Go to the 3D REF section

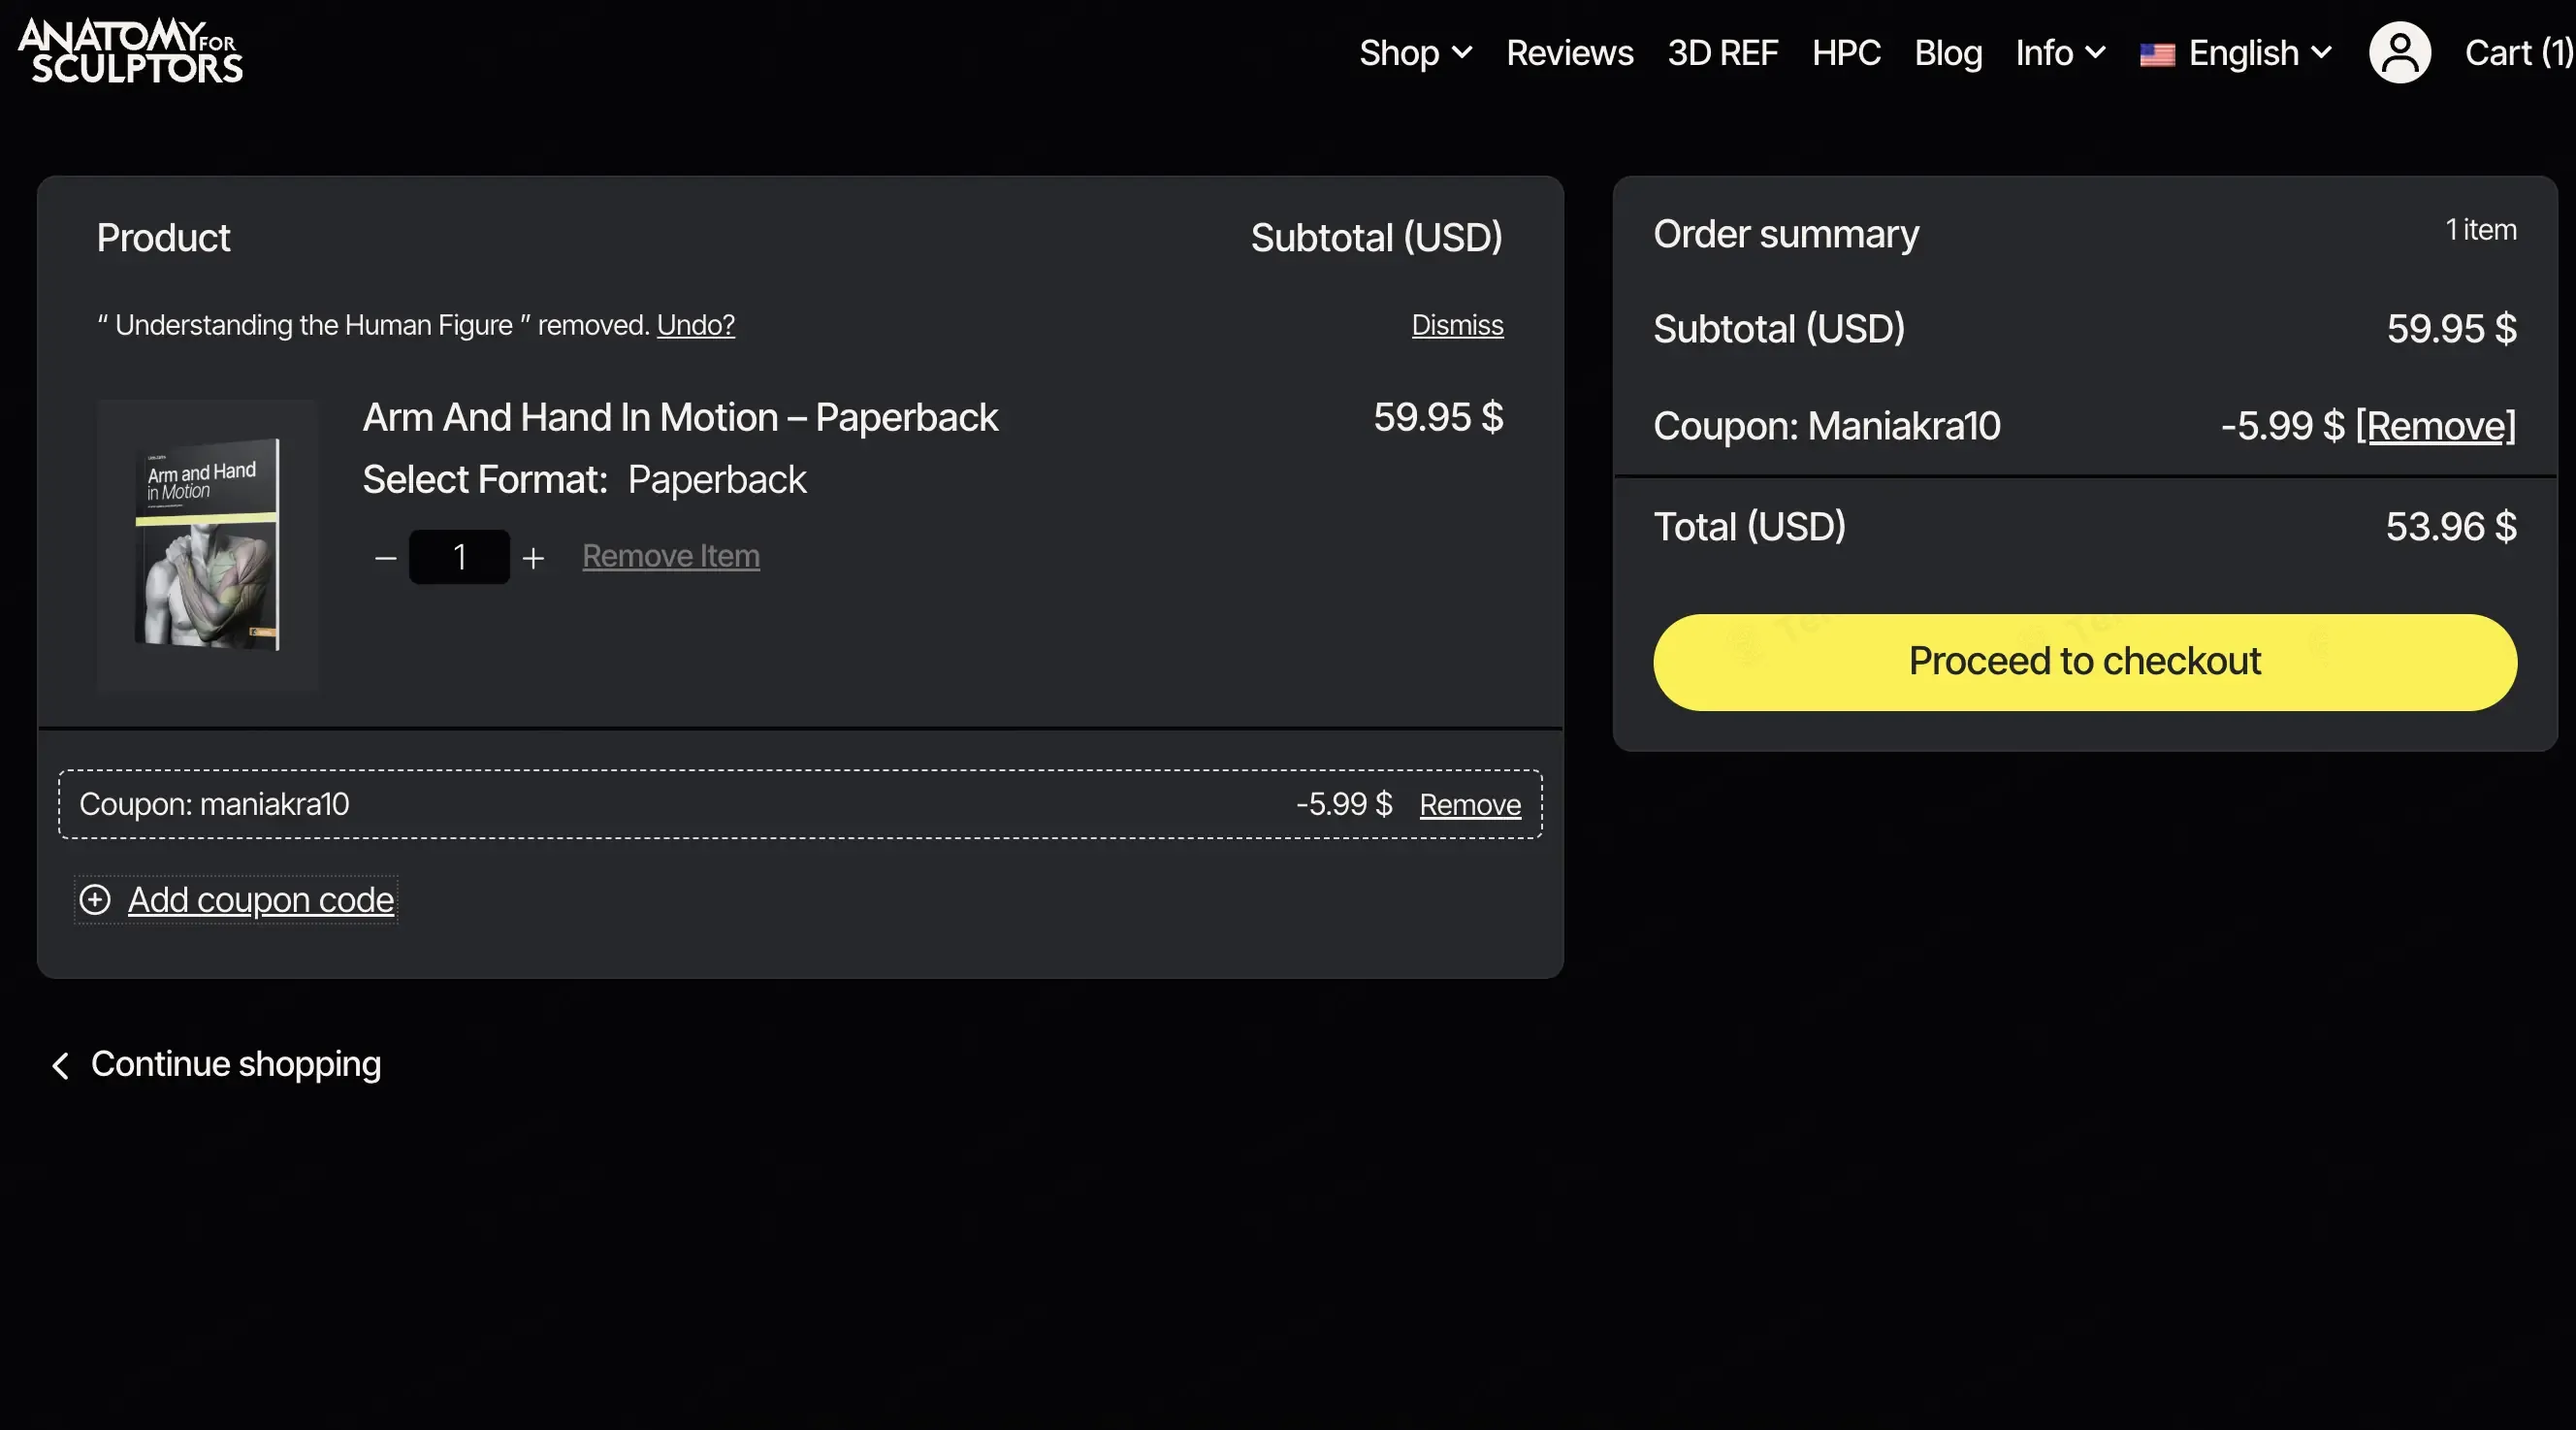pos(1722,53)
